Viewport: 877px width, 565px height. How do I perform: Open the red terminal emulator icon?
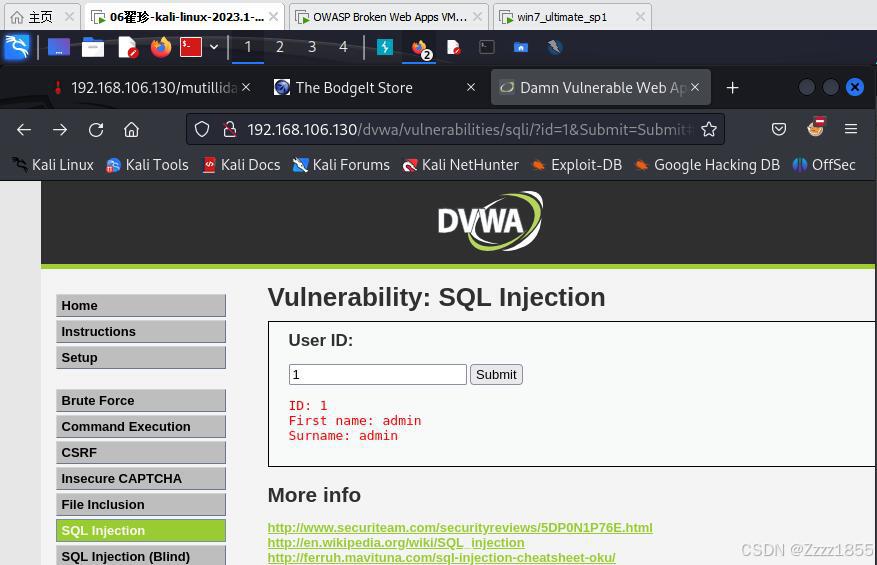point(191,47)
